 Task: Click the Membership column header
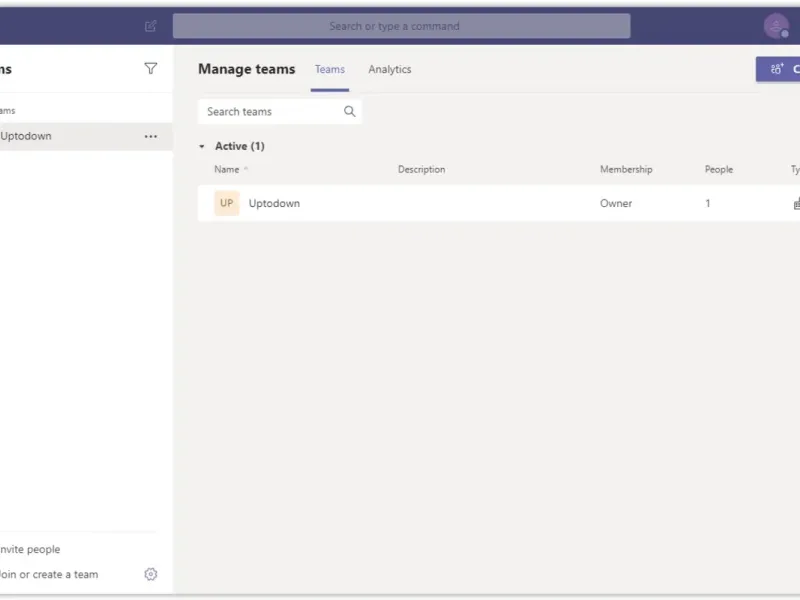pyautogui.click(x=626, y=169)
